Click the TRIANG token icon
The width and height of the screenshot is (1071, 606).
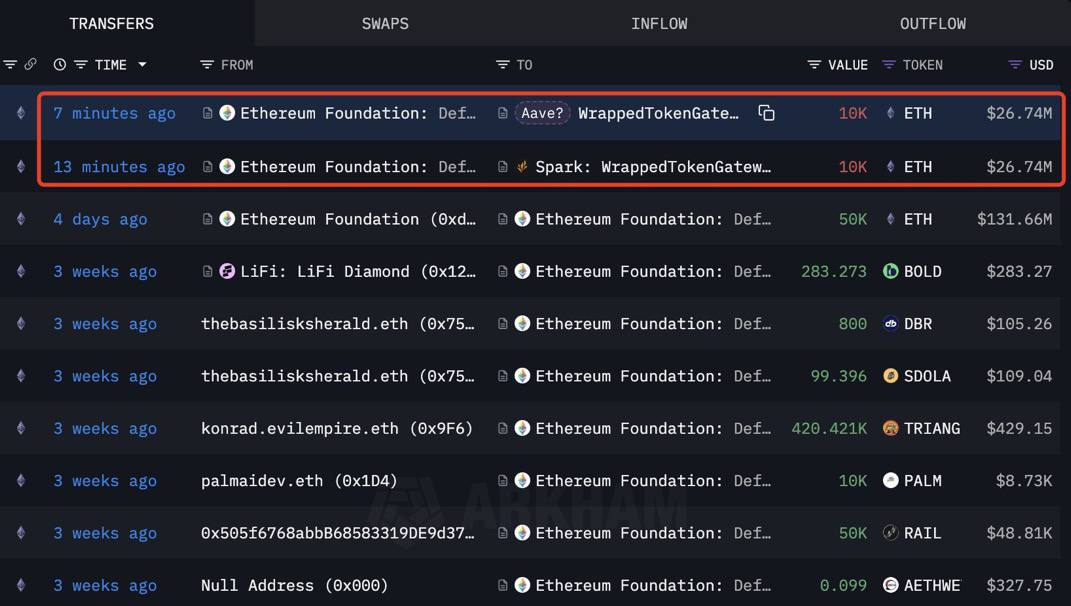[x=891, y=428]
